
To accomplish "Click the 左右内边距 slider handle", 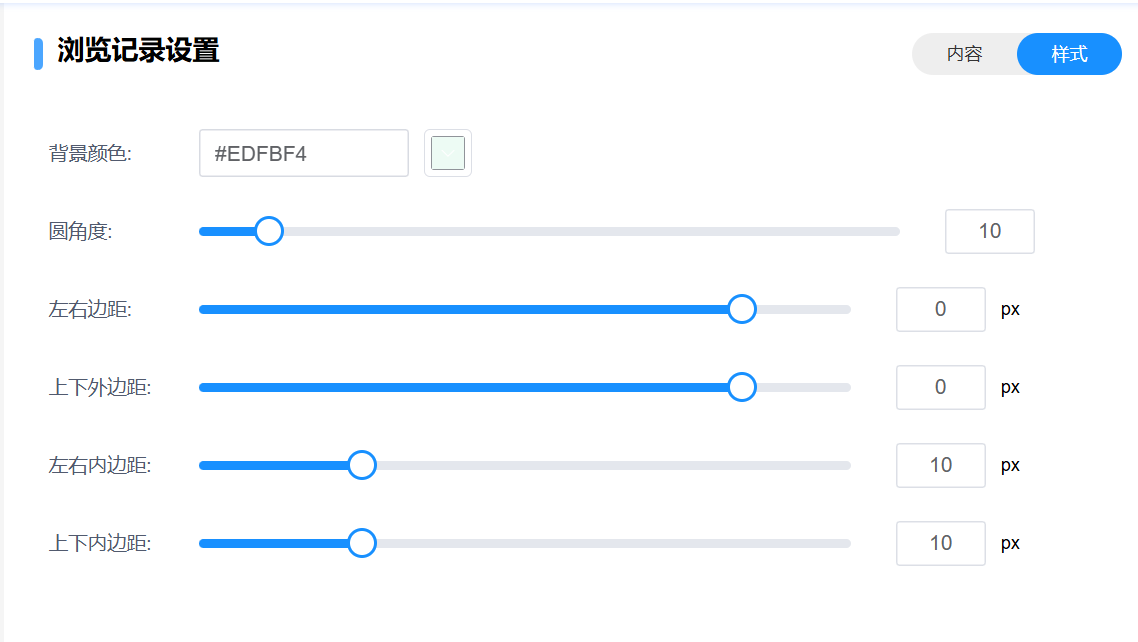I will (x=361, y=465).
